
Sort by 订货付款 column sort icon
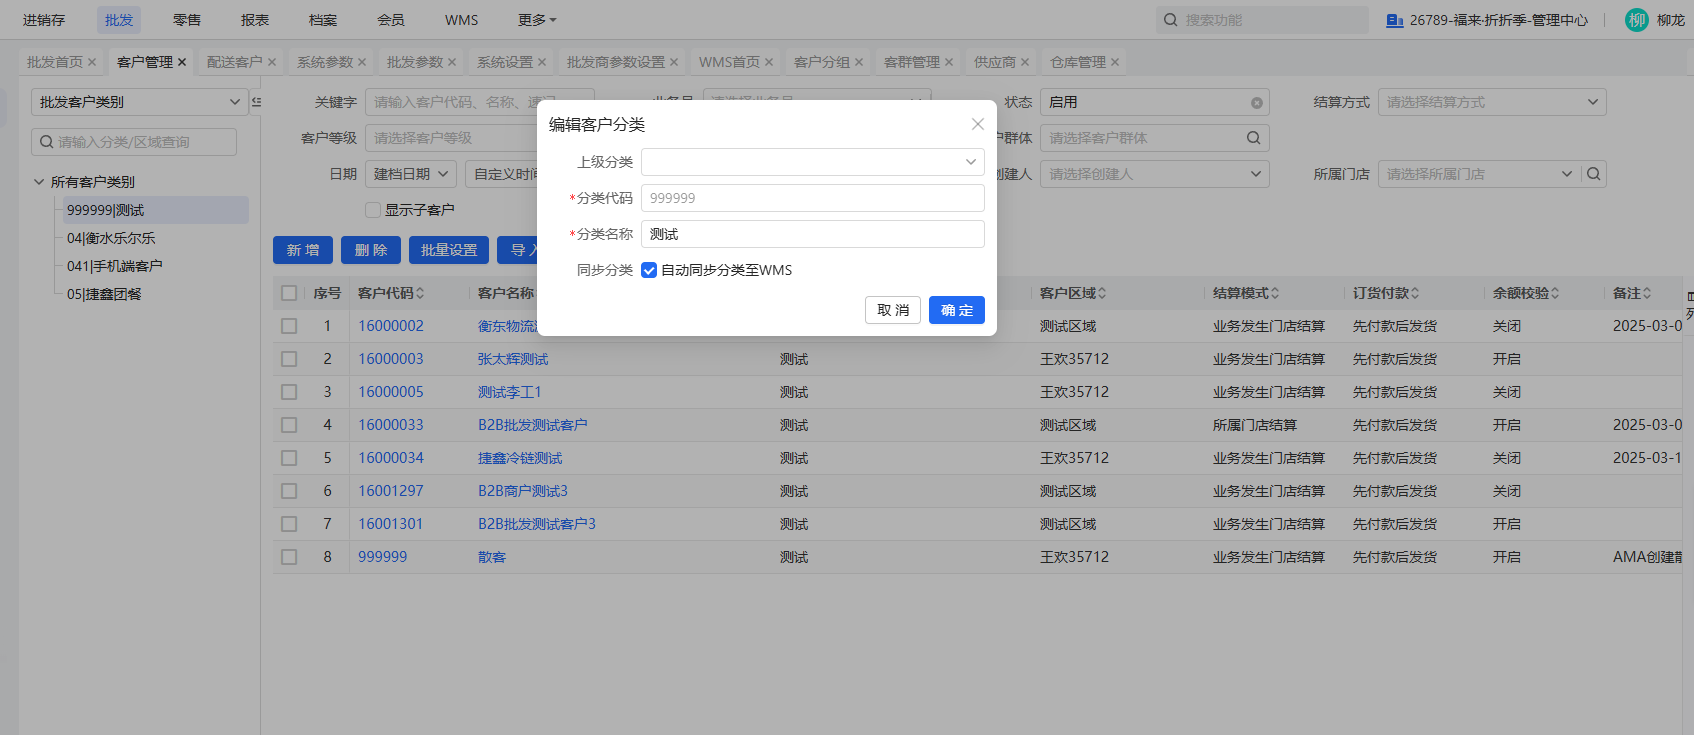1415,293
